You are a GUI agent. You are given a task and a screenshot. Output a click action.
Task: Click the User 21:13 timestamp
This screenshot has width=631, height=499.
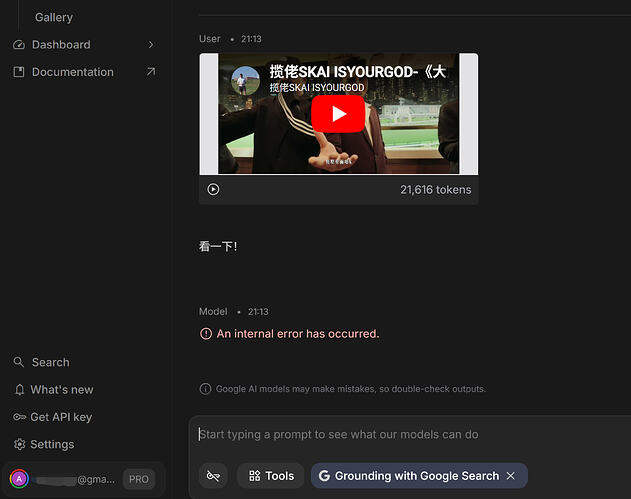(x=251, y=39)
